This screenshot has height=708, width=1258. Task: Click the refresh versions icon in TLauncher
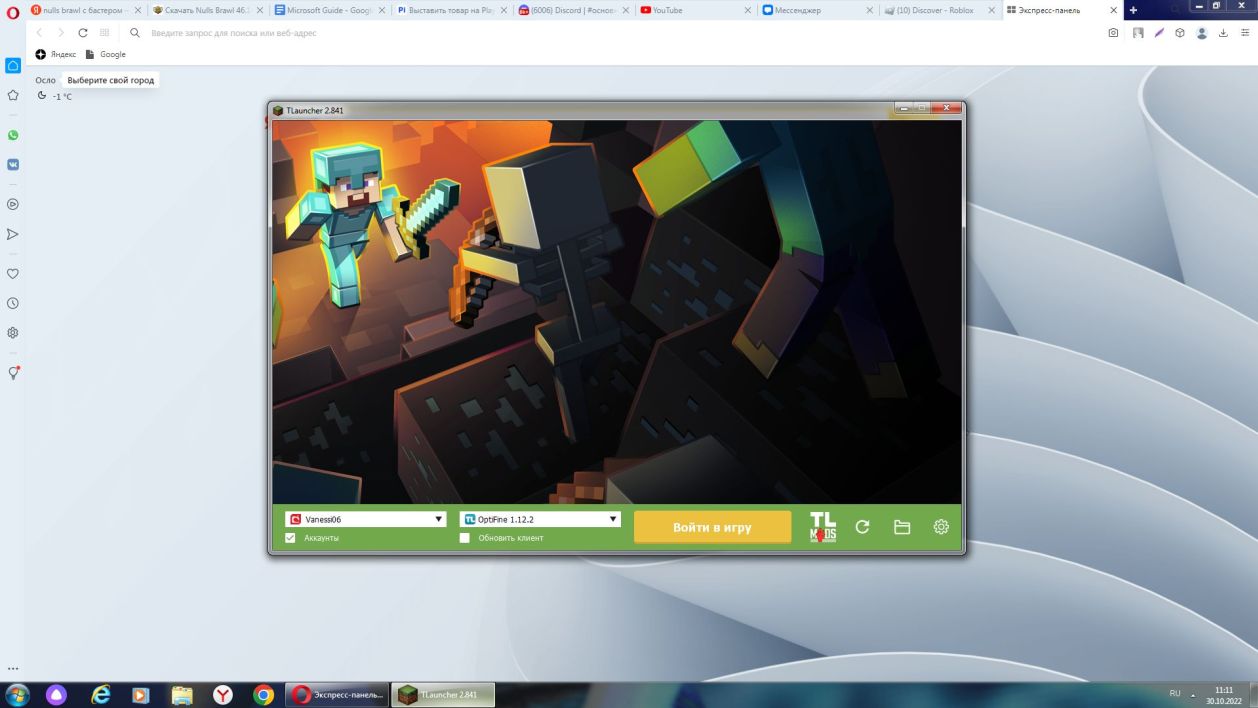pyautogui.click(x=862, y=527)
